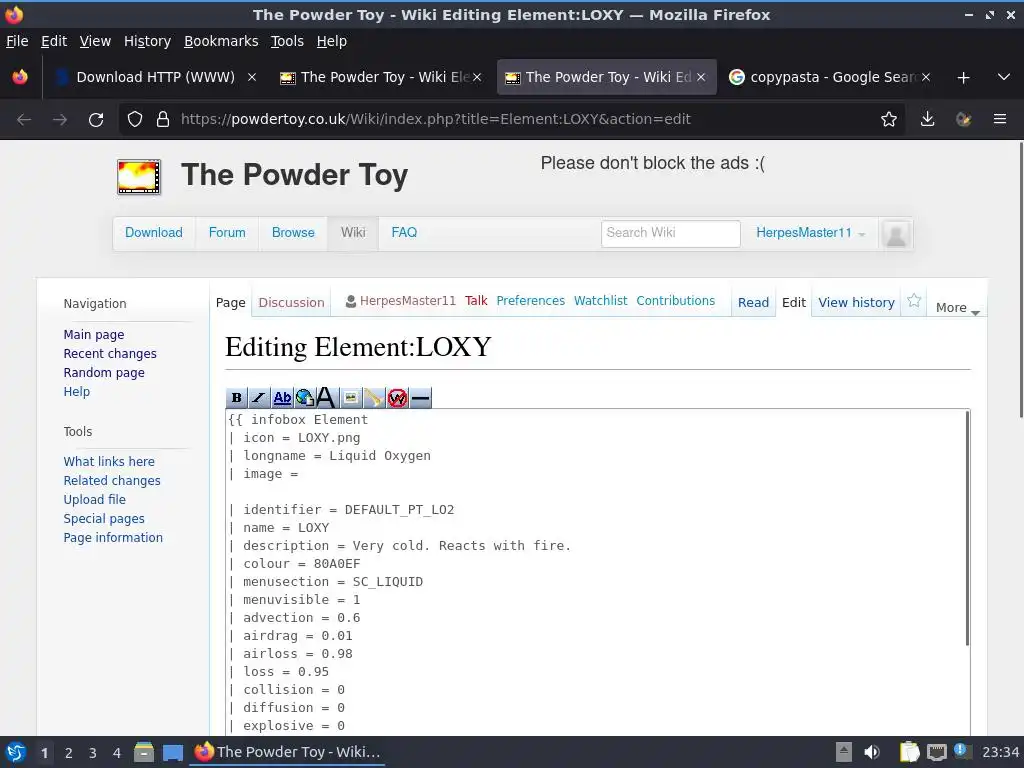This screenshot has width=1024, height=768.
Task: Show tracking protection shield info
Action: coord(135,119)
